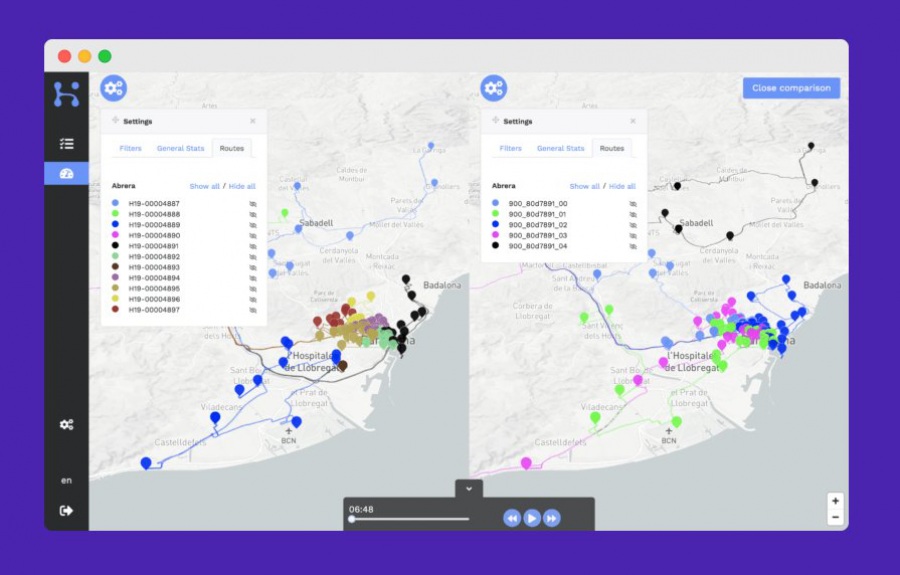
Task: Hide route 900_80d7891_03
Action: [633, 235]
